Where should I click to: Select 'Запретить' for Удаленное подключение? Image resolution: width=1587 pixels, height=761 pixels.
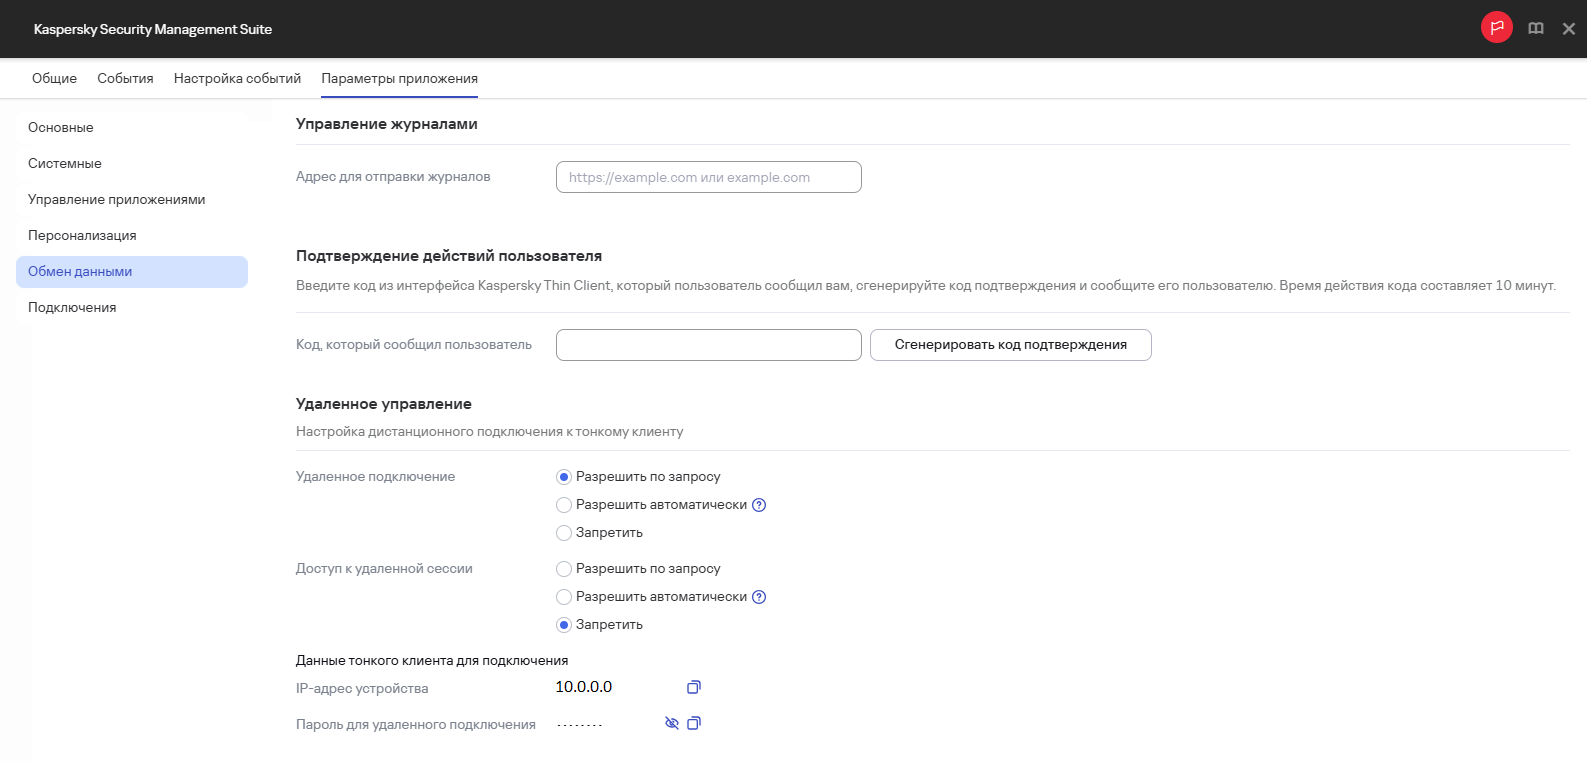point(564,533)
